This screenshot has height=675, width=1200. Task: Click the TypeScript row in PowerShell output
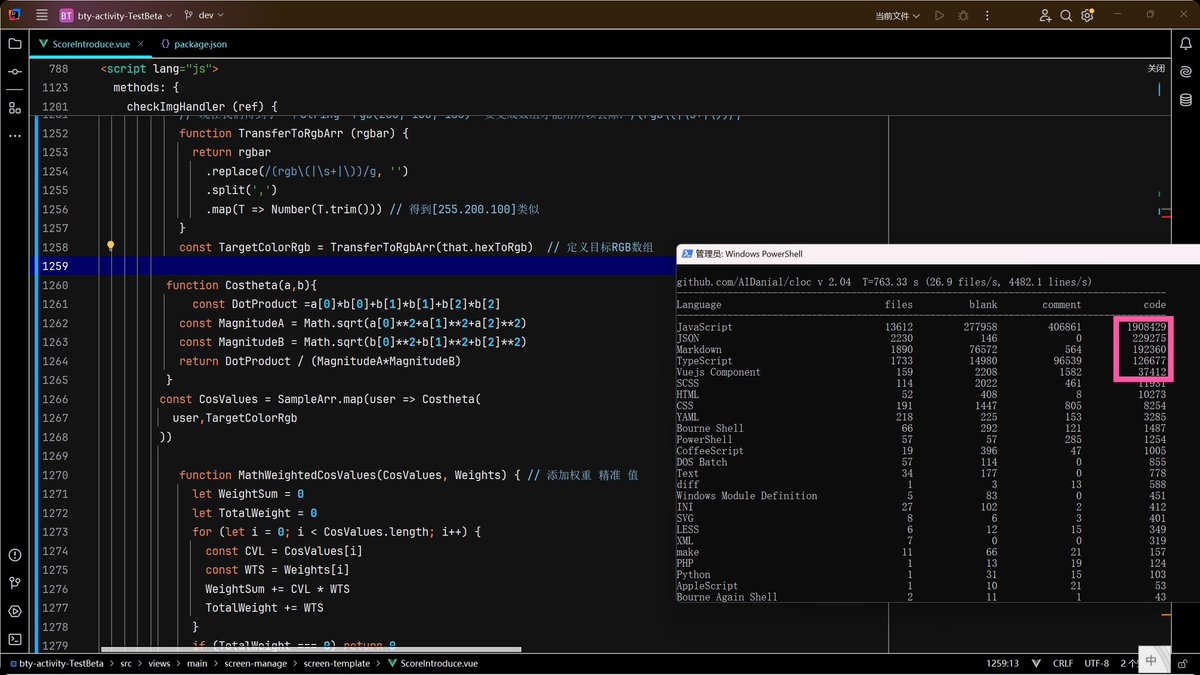[921, 361]
